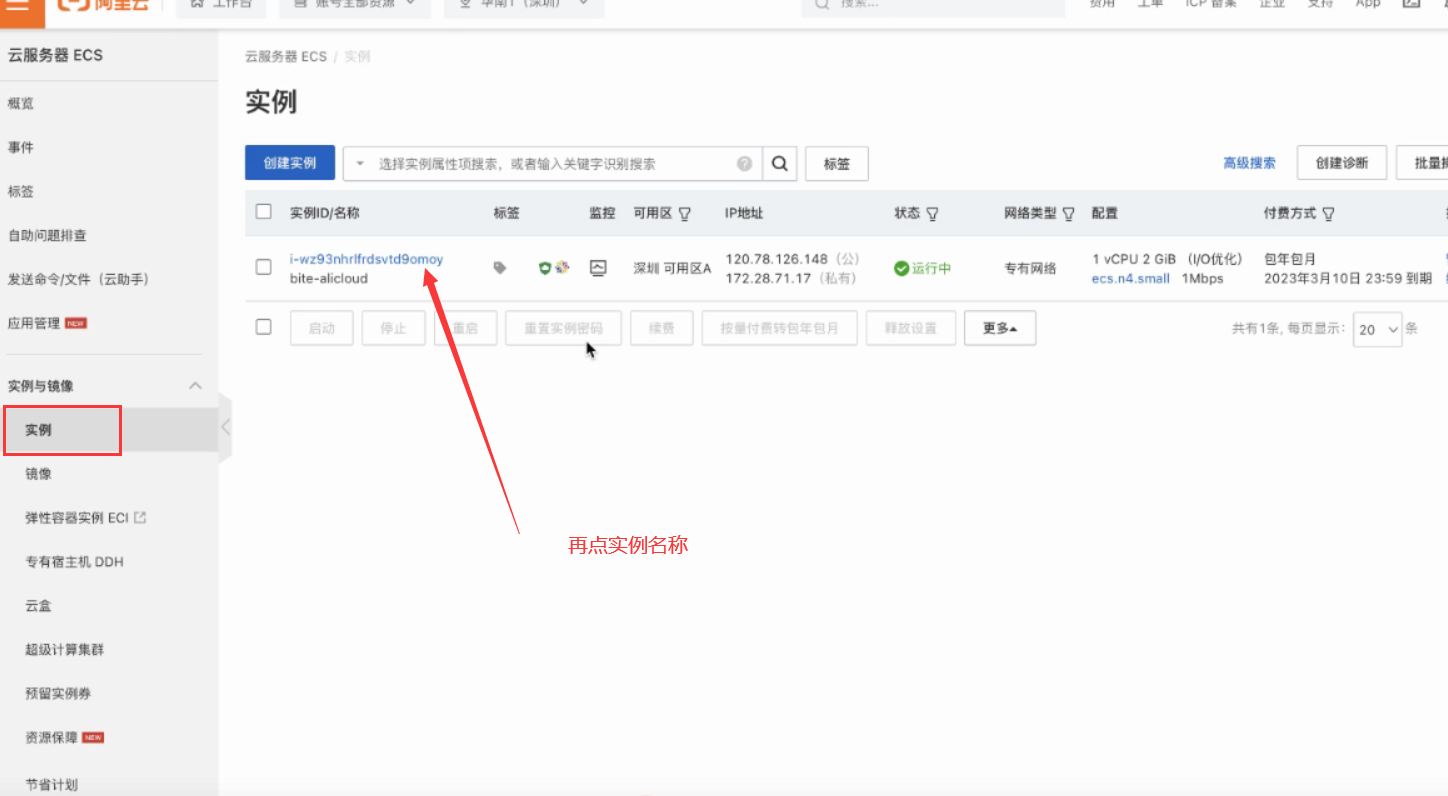Click the colorful icon beside the shield
1448x796 pixels.
(x=562, y=267)
